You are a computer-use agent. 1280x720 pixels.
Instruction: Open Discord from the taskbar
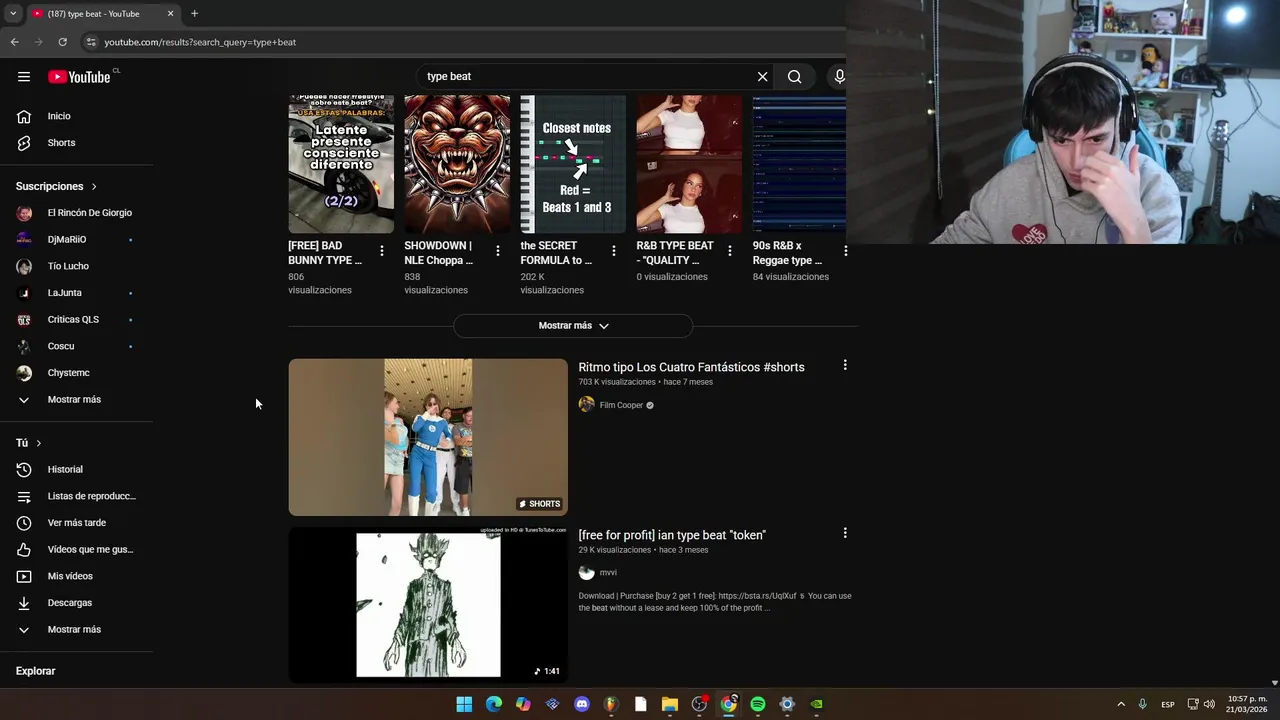tap(582, 704)
